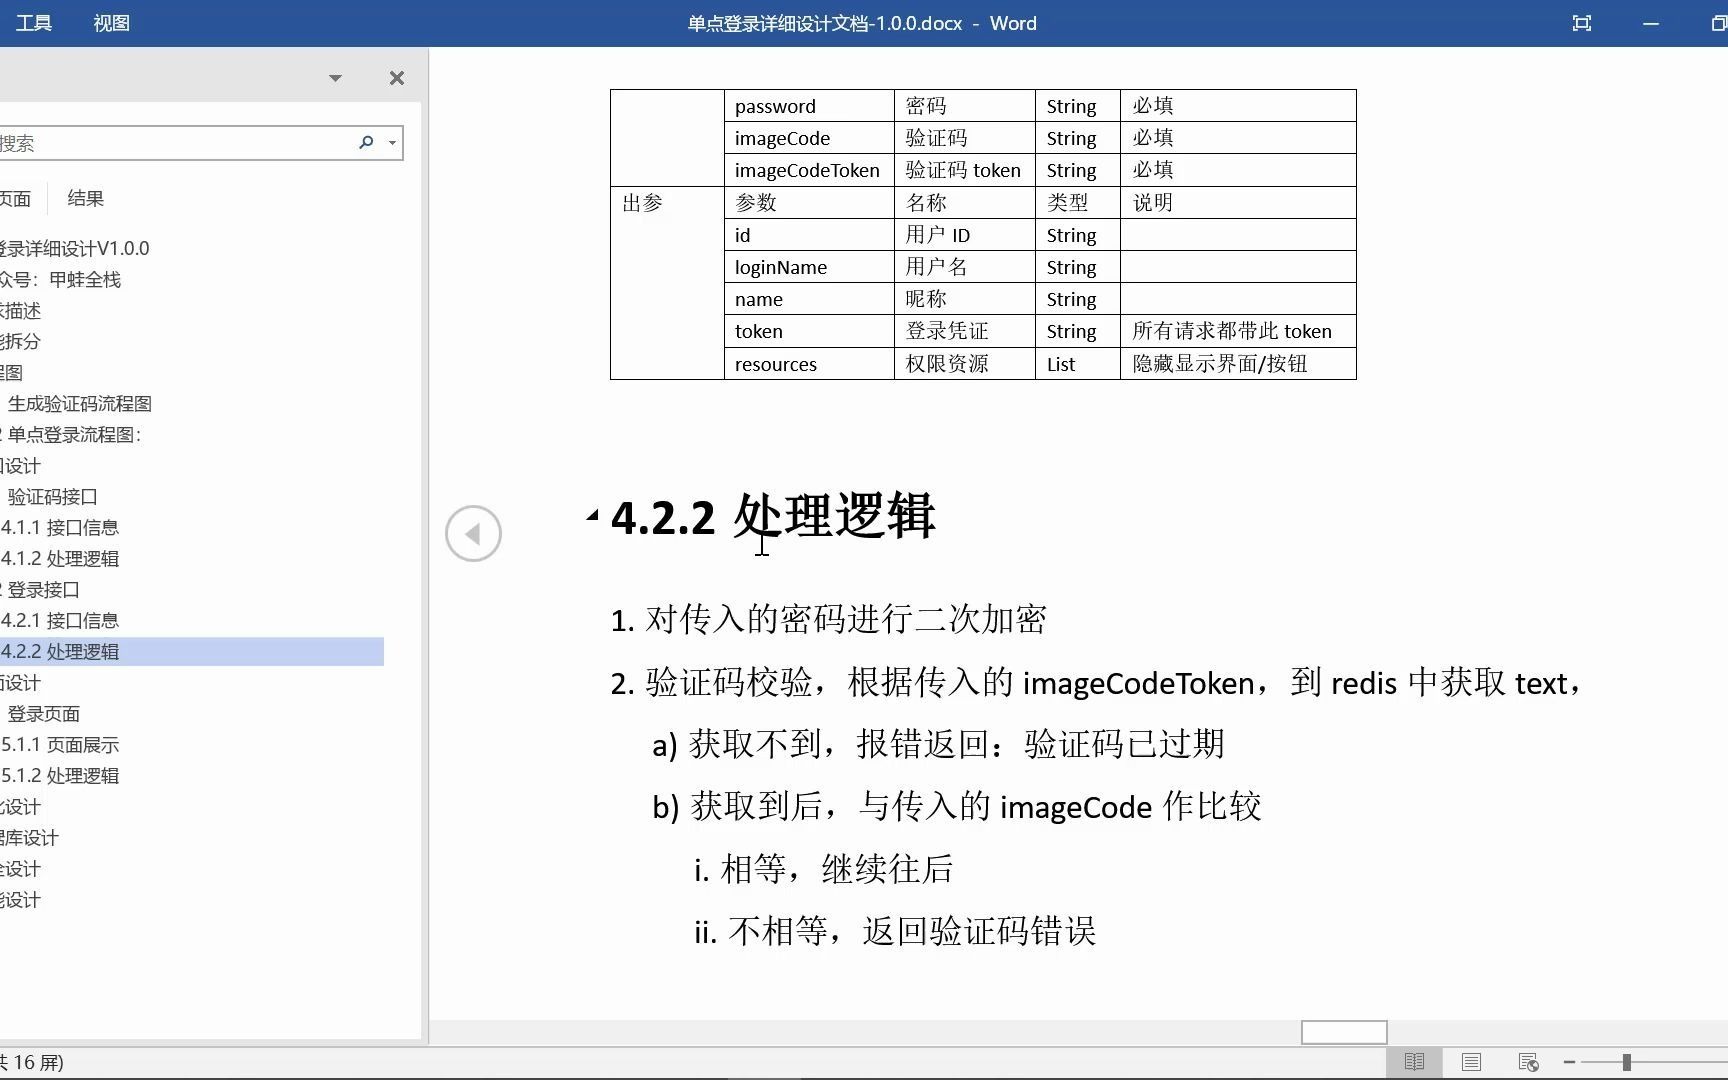The height and width of the screenshot is (1080, 1728).
Task: Click the 所有请求都带此 token cell
Action: (x=1238, y=331)
